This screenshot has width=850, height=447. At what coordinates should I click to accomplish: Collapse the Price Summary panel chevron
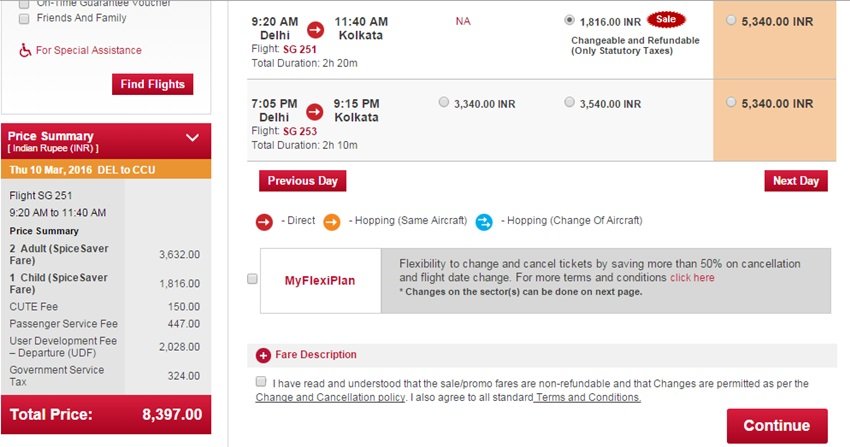[x=193, y=137]
